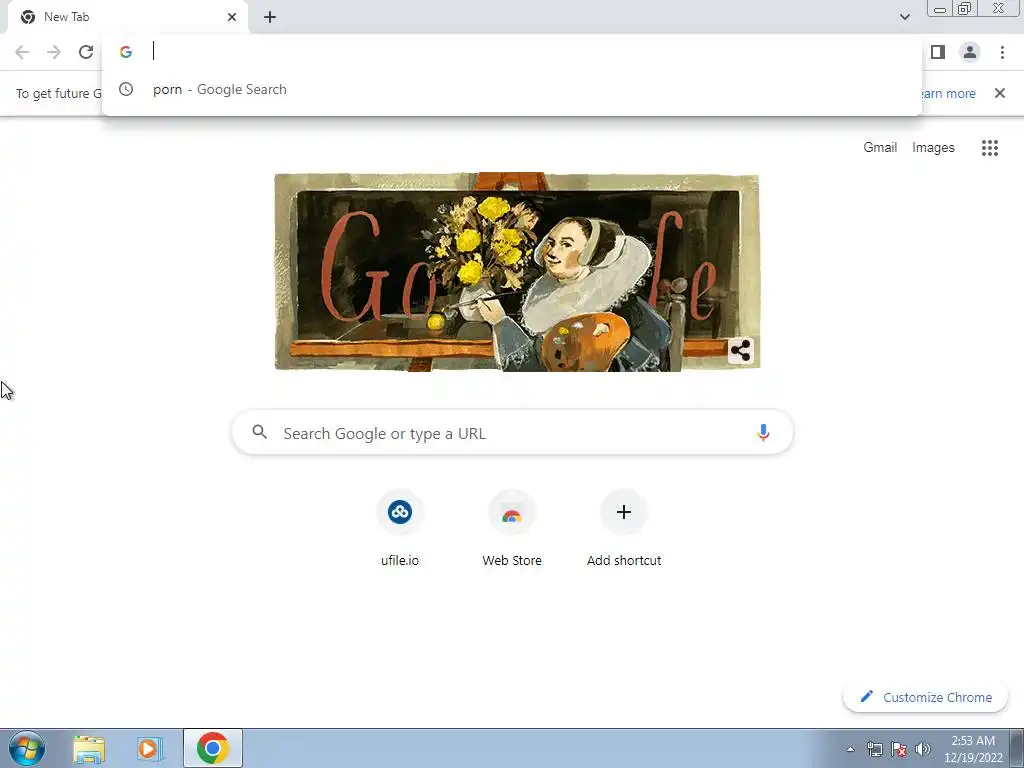Open Customize Chrome button

pyautogui.click(x=925, y=697)
